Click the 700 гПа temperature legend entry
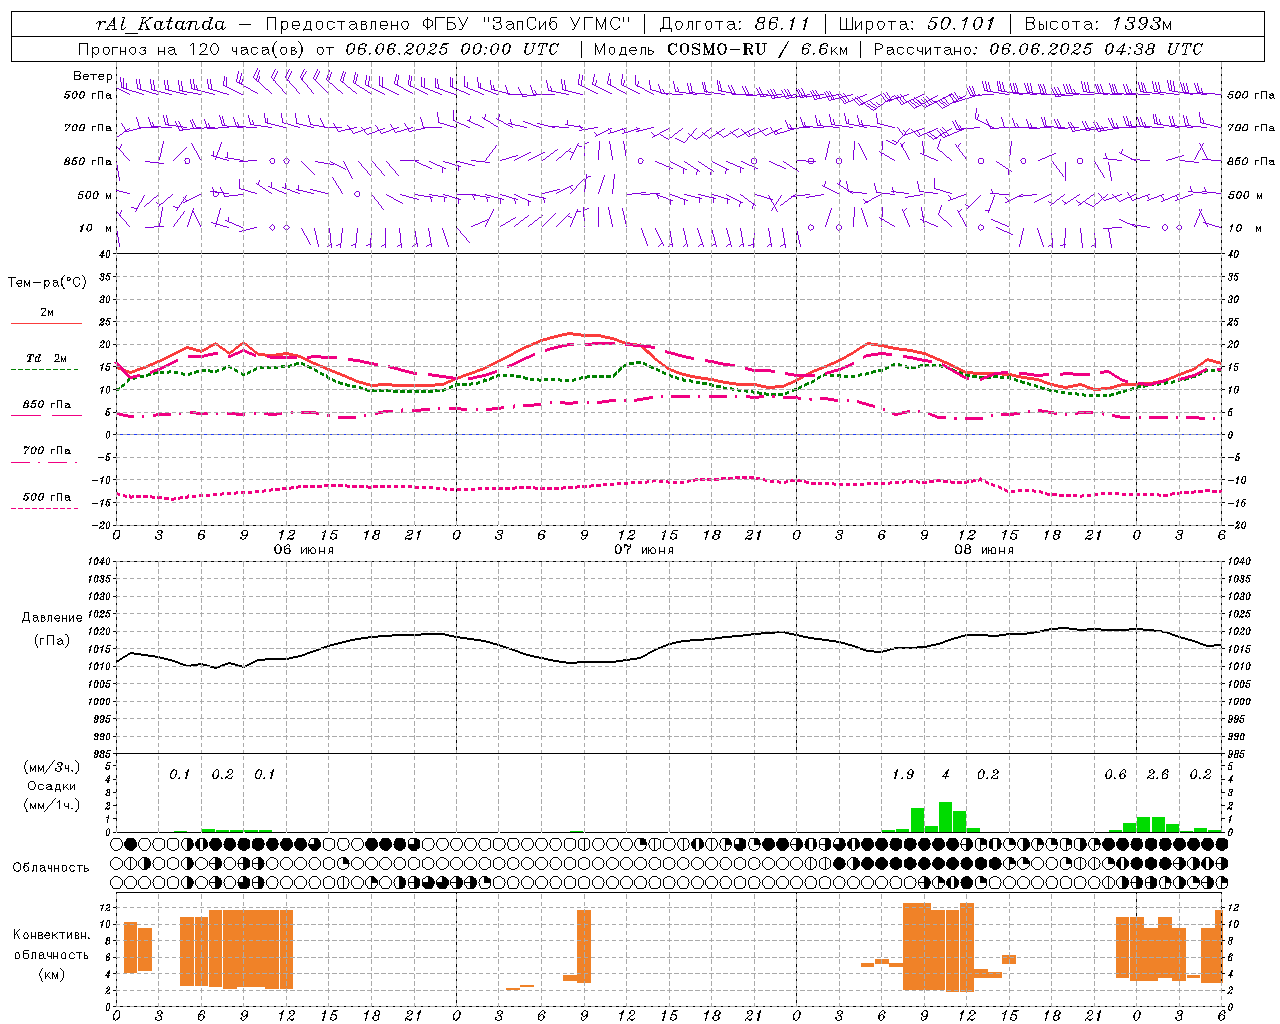 47,451
